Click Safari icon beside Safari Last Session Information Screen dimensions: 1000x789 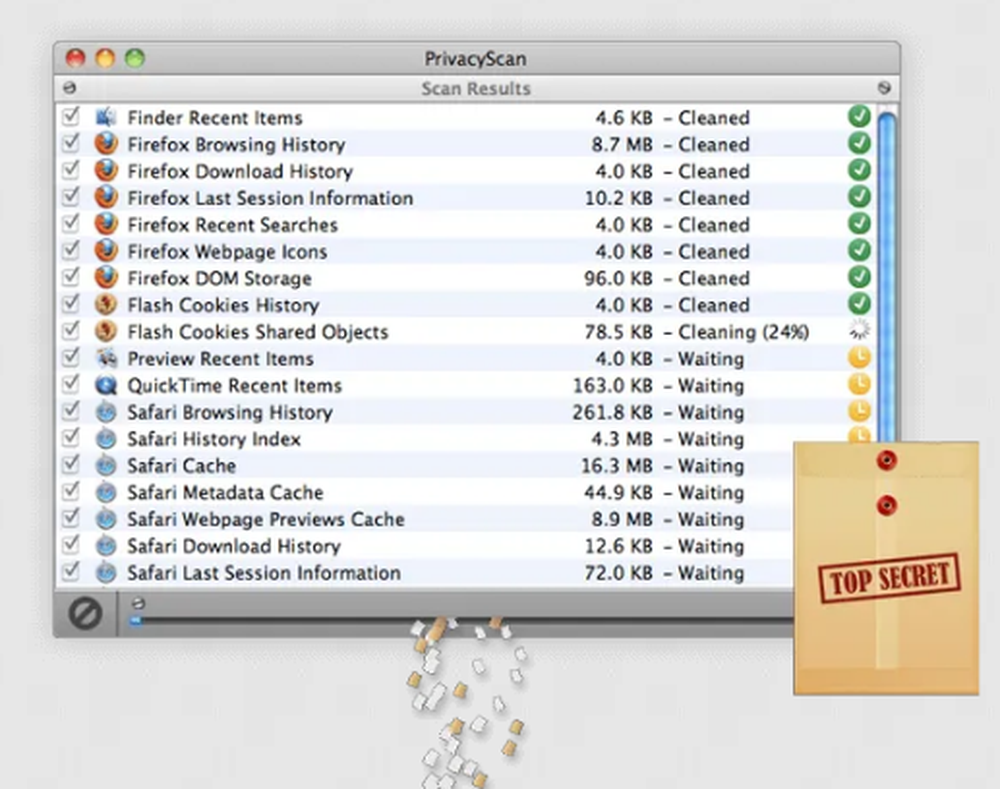pyautogui.click(x=106, y=573)
